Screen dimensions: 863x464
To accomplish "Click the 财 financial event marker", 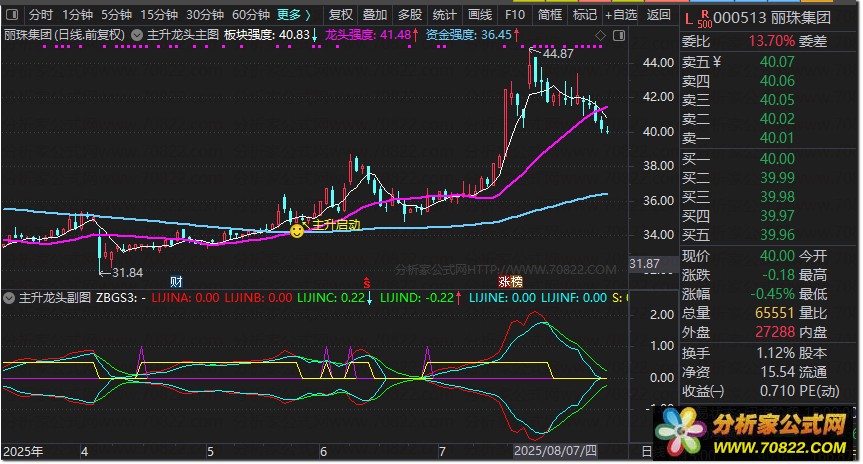I will (x=176, y=282).
